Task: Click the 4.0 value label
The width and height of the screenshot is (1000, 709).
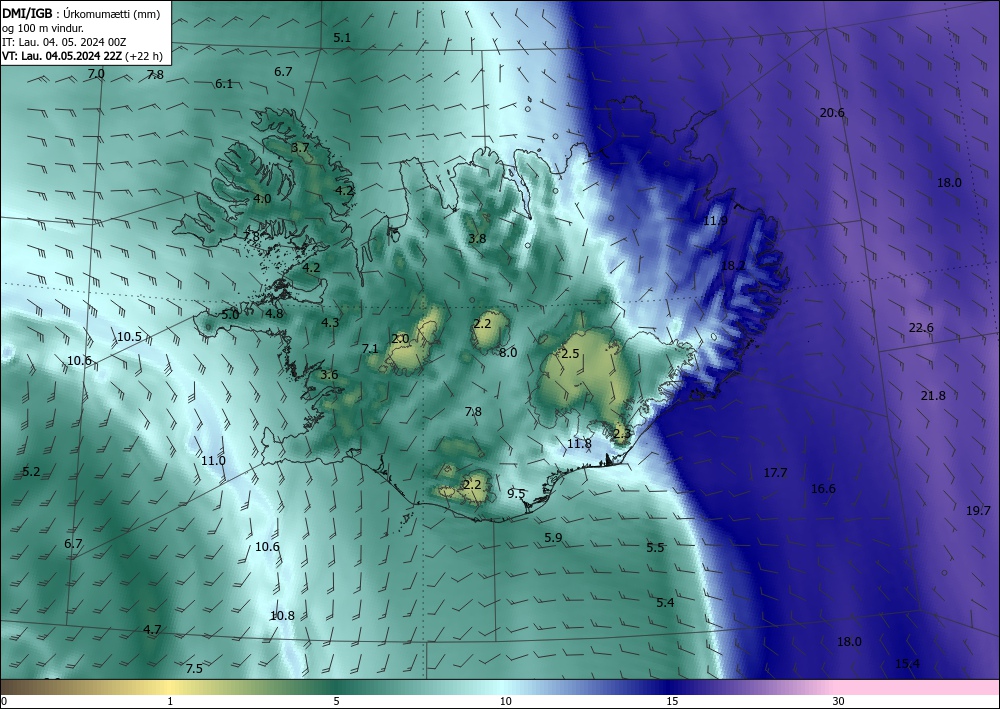Action: pyautogui.click(x=262, y=198)
